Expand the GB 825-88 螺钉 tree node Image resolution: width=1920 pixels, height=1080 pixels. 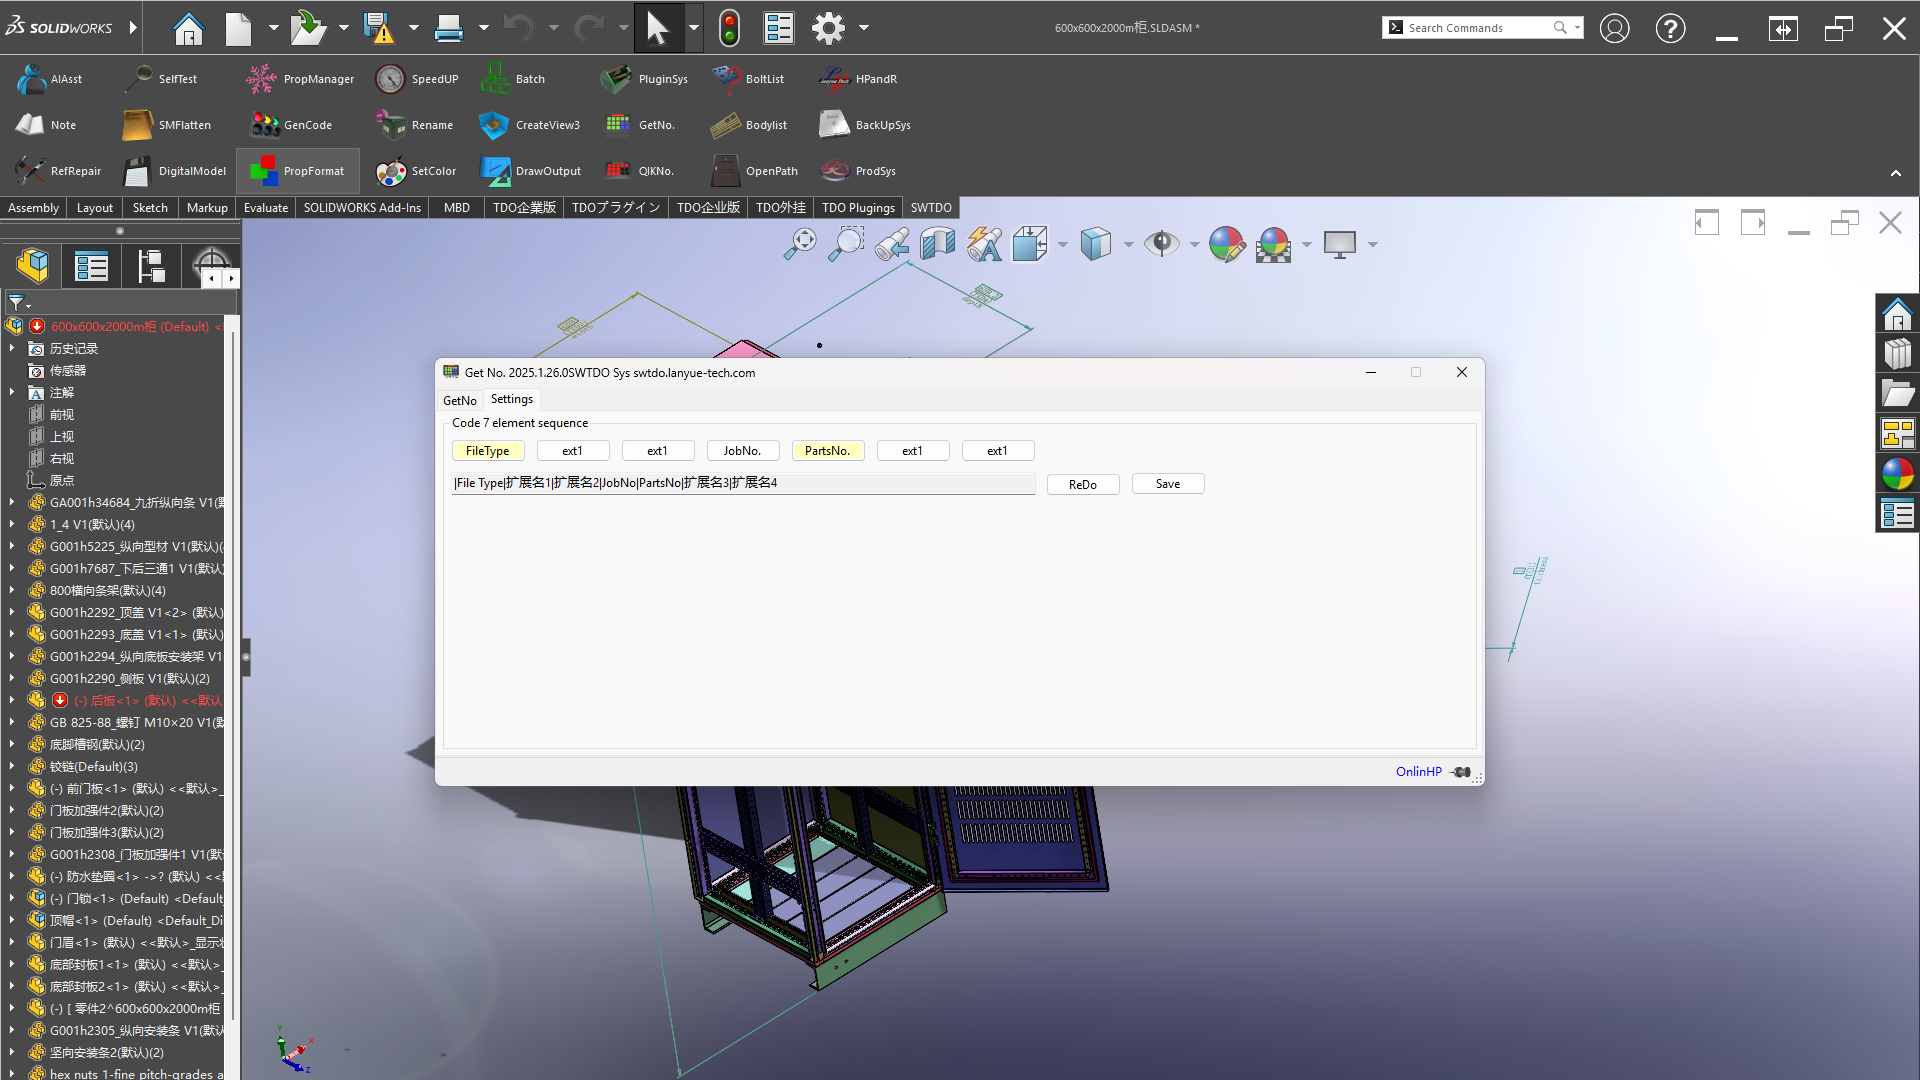click(x=11, y=722)
